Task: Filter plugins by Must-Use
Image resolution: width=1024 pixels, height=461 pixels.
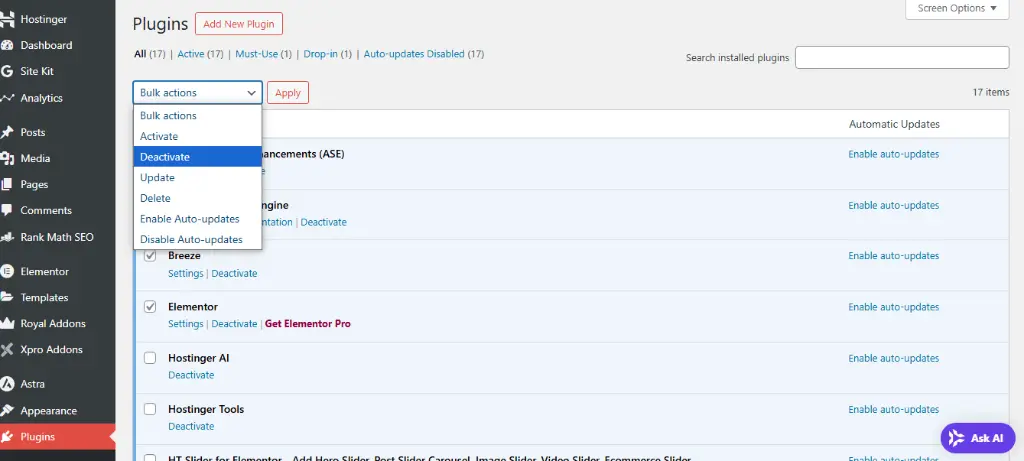Action: [257, 54]
